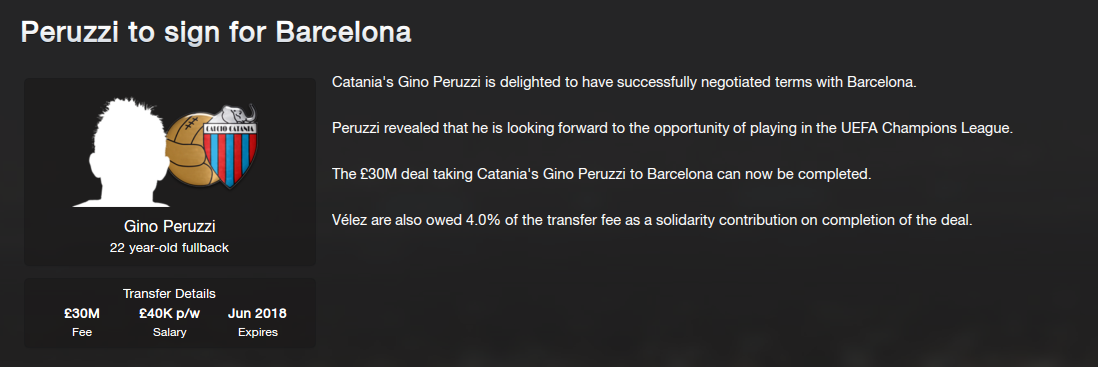This screenshot has width=1098, height=367.
Task: Follow the Barcelona link ending the first sentence
Action: (880, 82)
